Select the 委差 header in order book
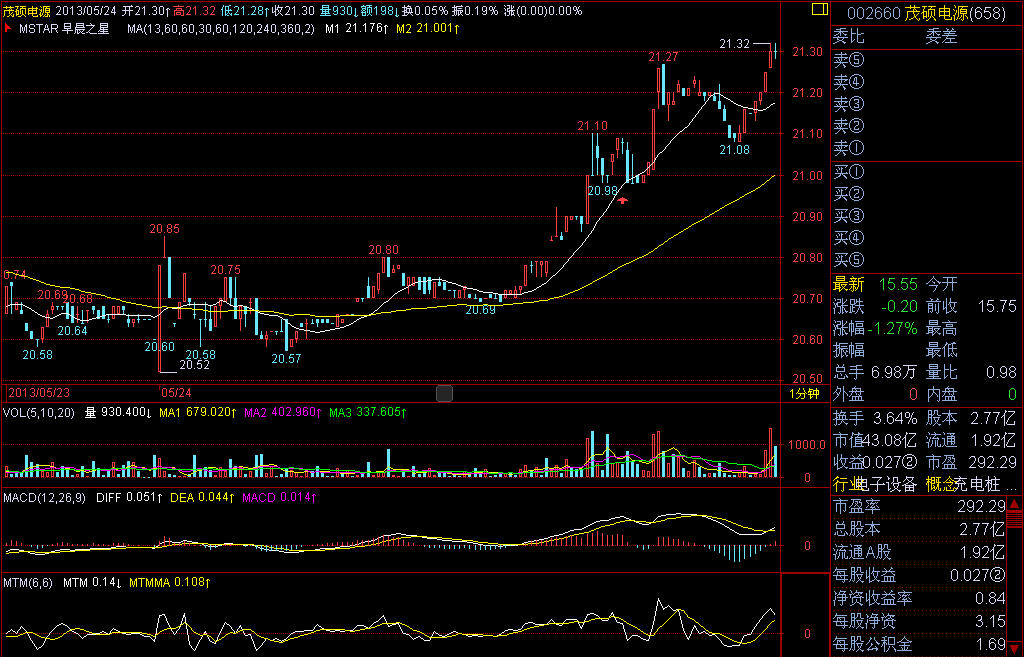 [x=942, y=37]
